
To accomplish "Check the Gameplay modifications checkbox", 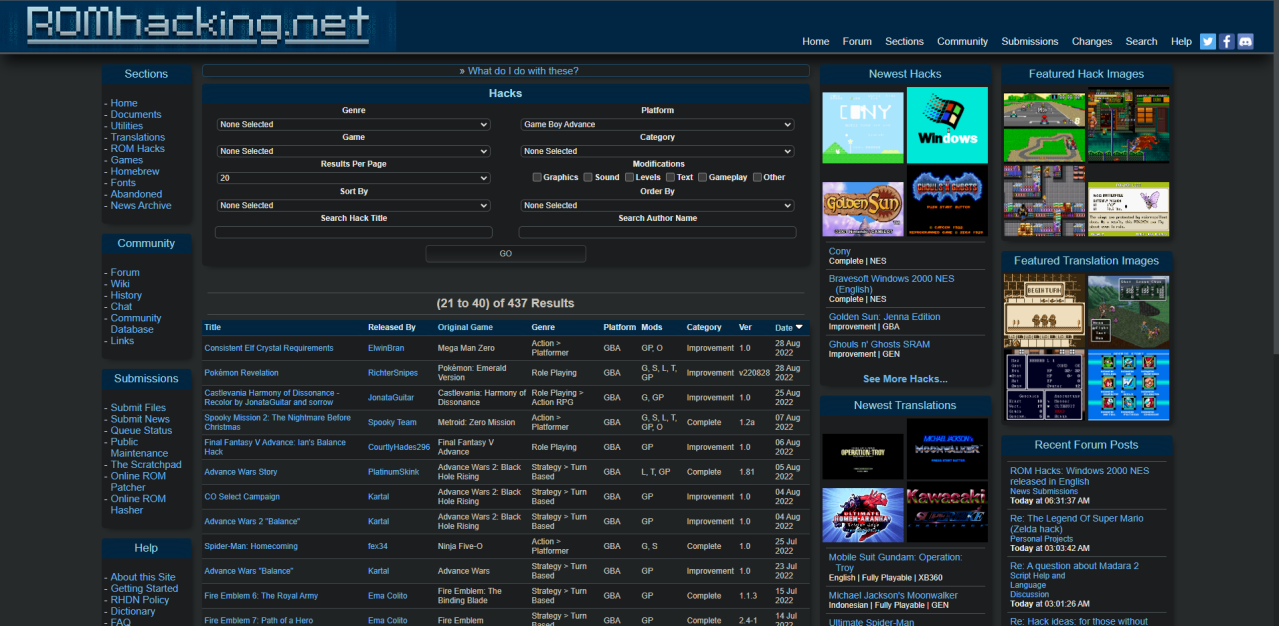I will click(703, 177).
